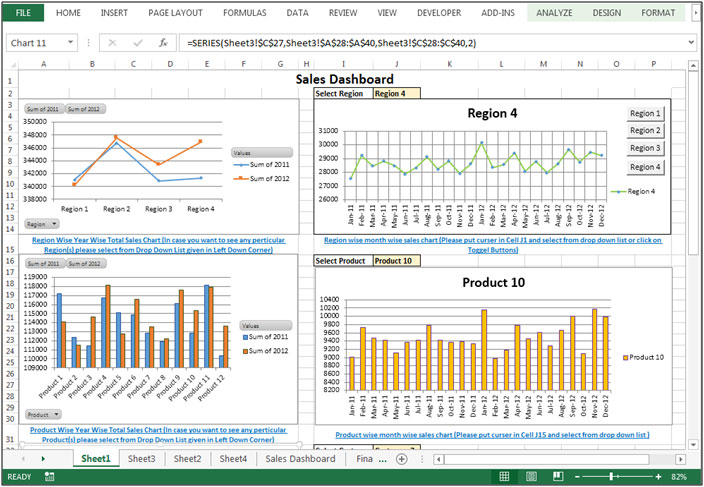
Task: Open the PAGE LAYOUT tab
Action: (176, 13)
